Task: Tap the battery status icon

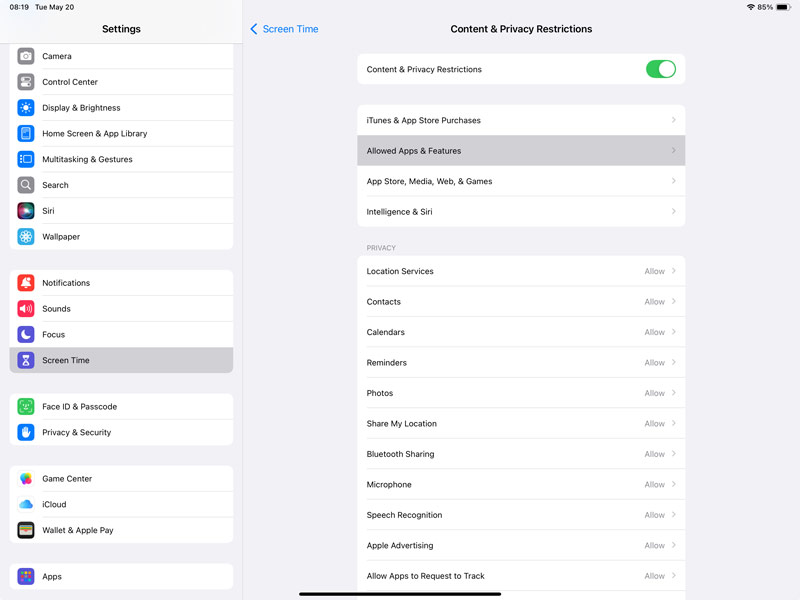Action: [x=784, y=7]
